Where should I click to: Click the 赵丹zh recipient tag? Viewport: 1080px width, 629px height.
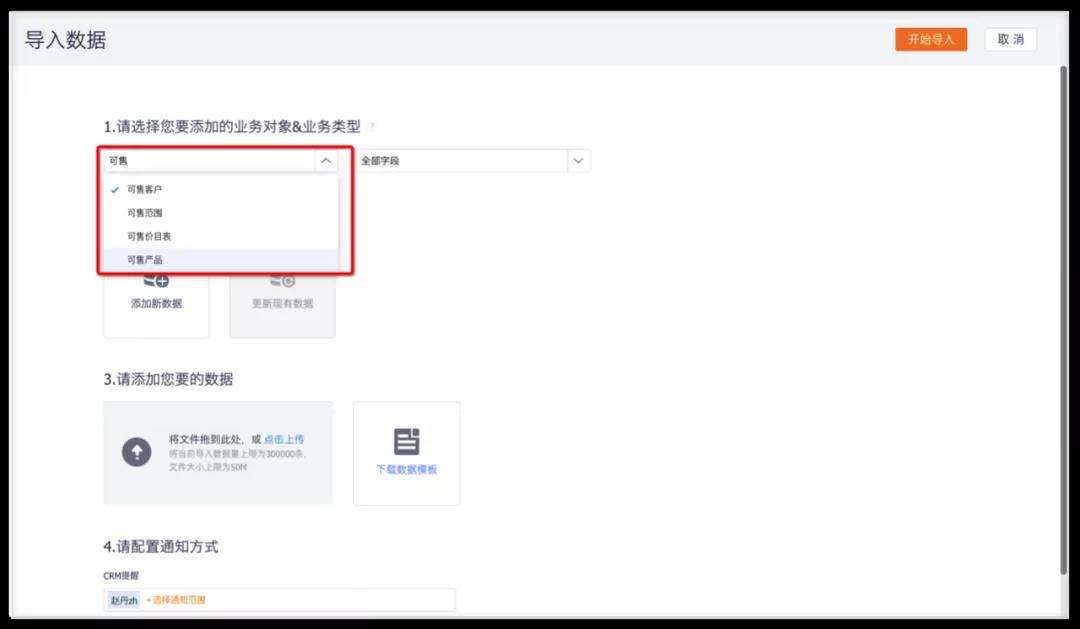coord(124,600)
